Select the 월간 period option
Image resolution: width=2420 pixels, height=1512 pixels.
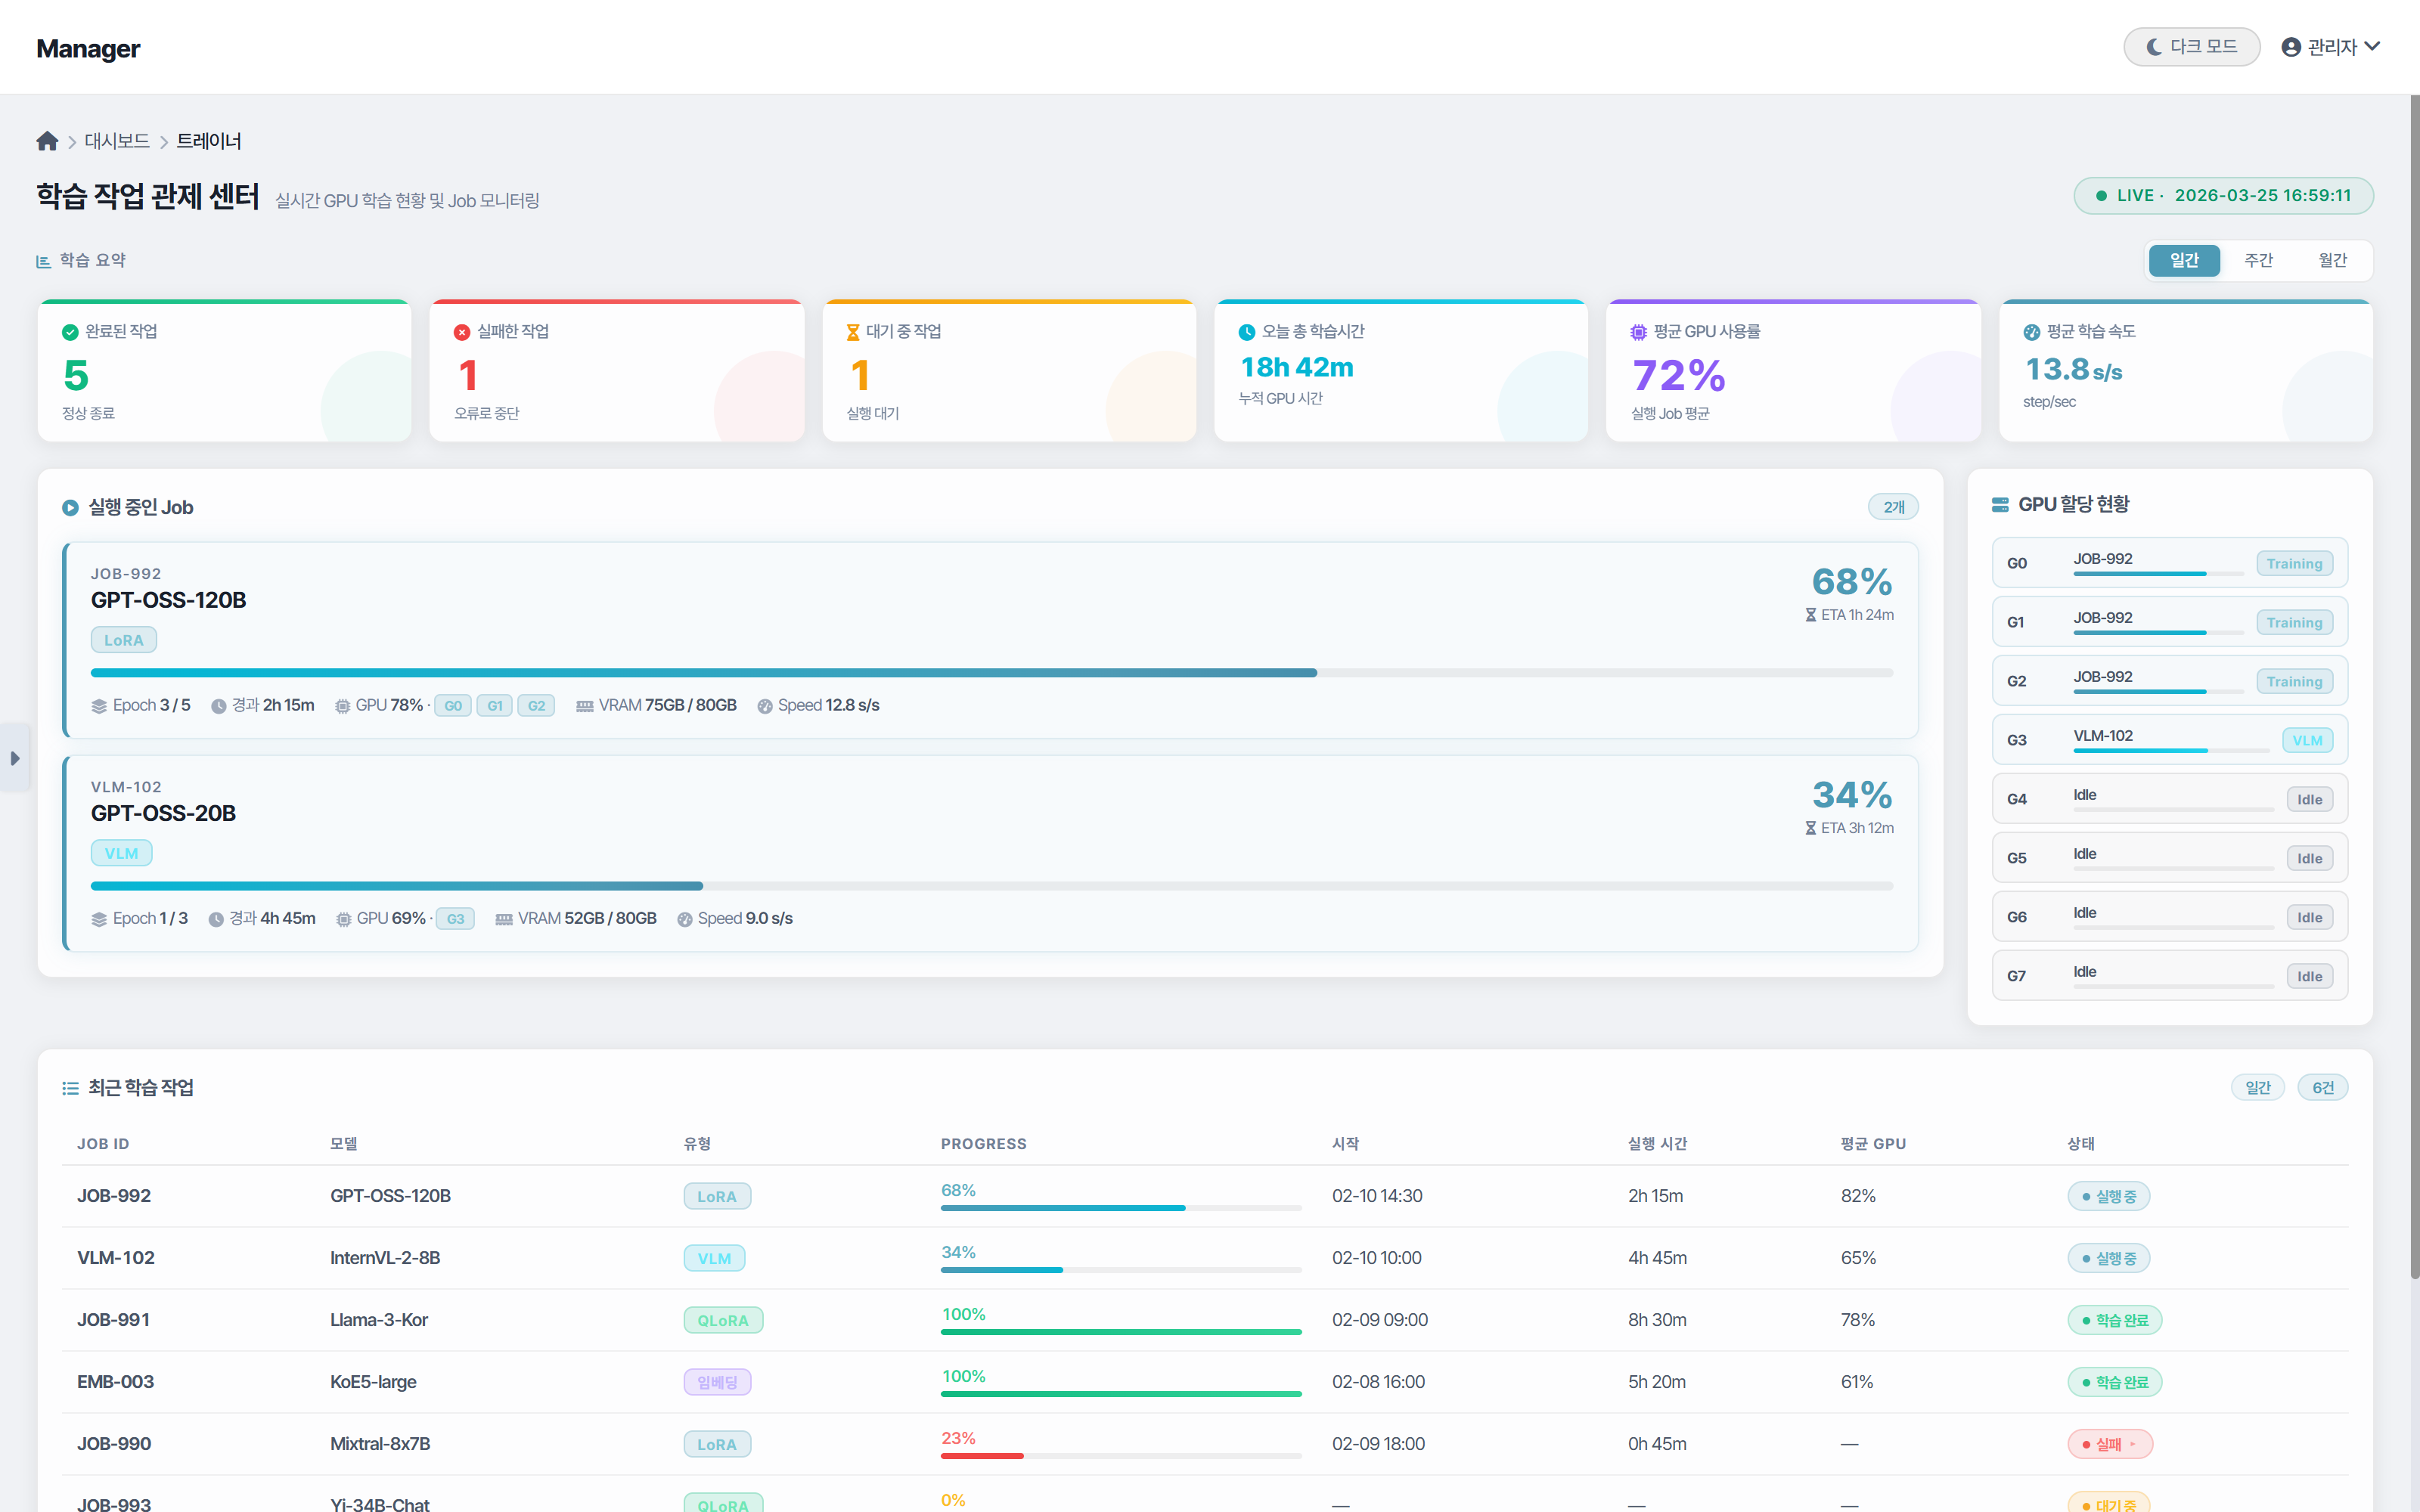[2332, 260]
